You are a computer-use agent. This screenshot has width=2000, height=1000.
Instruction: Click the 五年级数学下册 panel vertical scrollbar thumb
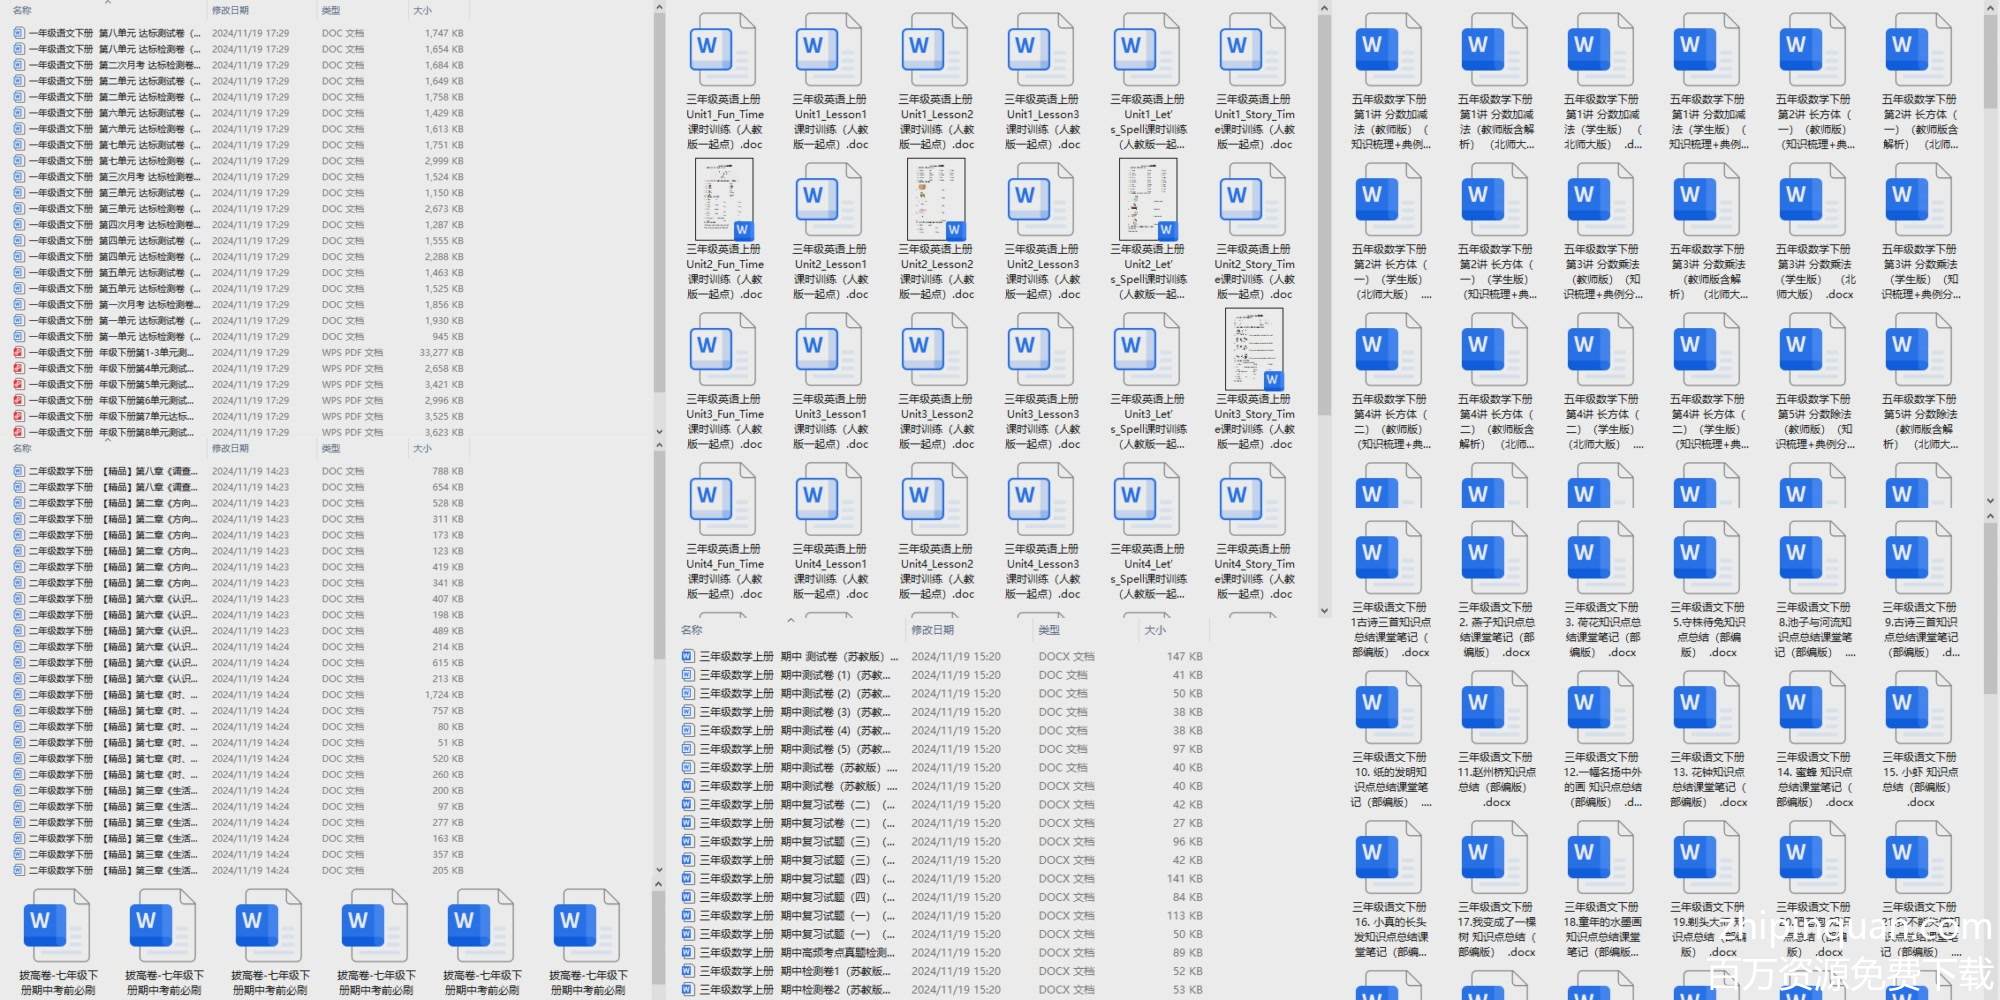[x=1989, y=60]
